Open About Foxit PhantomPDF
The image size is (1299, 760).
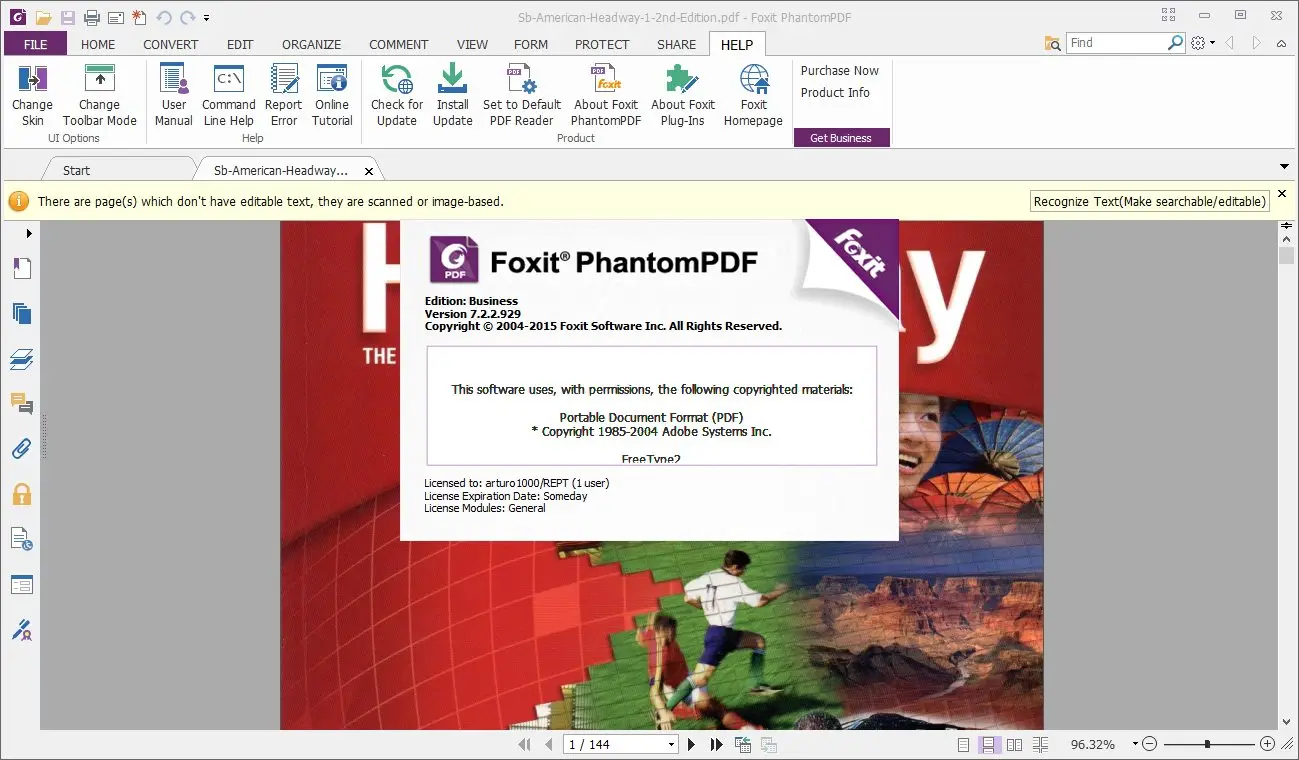tap(606, 96)
